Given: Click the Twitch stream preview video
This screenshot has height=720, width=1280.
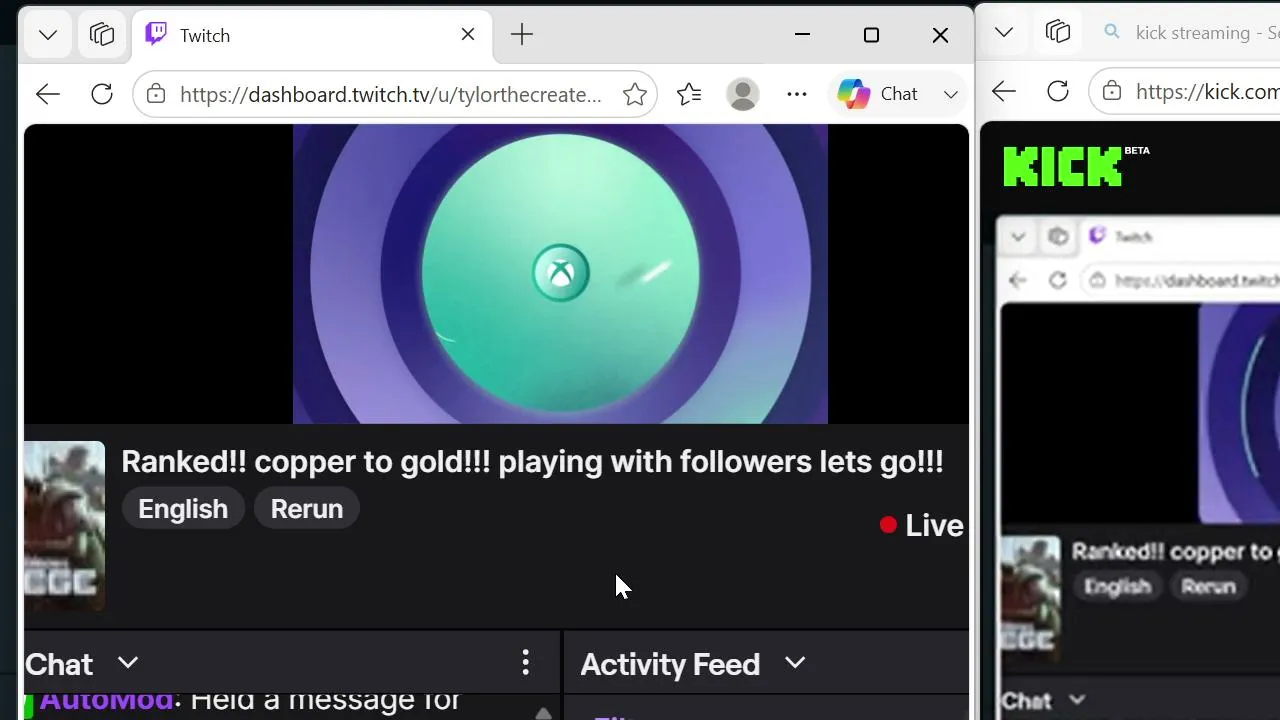Looking at the screenshot, I should pos(560,274).
